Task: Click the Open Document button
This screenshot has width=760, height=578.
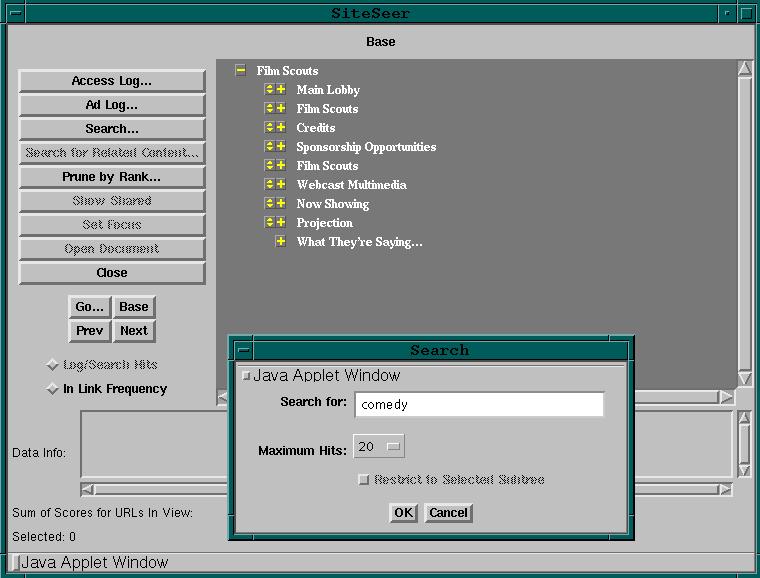Action: pyautogui.click(x=111, y=249)
